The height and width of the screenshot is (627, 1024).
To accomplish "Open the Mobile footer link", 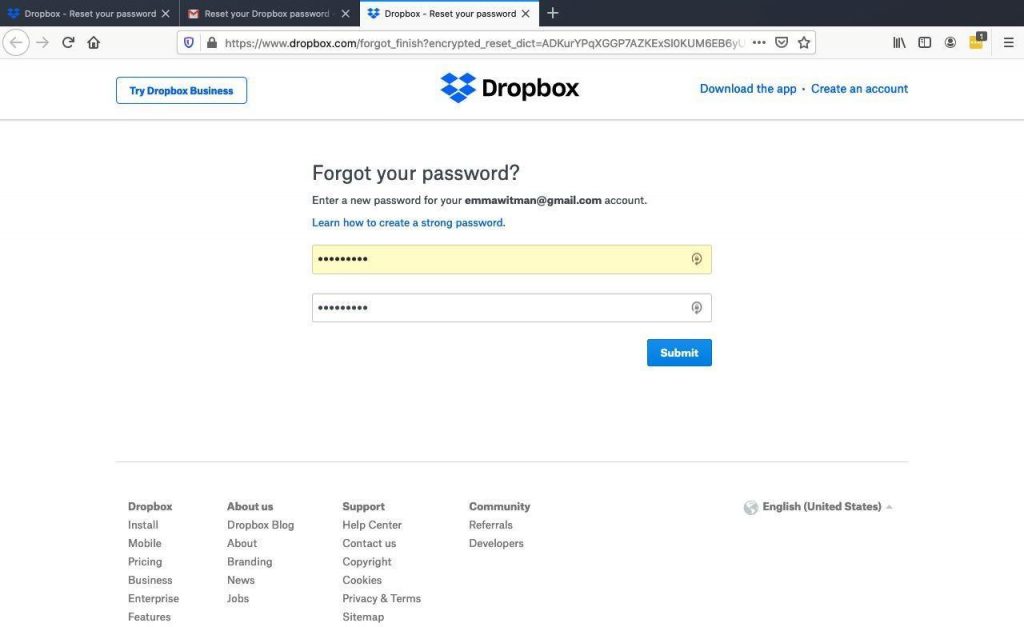I will pyautogui.click(x=144, y=543).
